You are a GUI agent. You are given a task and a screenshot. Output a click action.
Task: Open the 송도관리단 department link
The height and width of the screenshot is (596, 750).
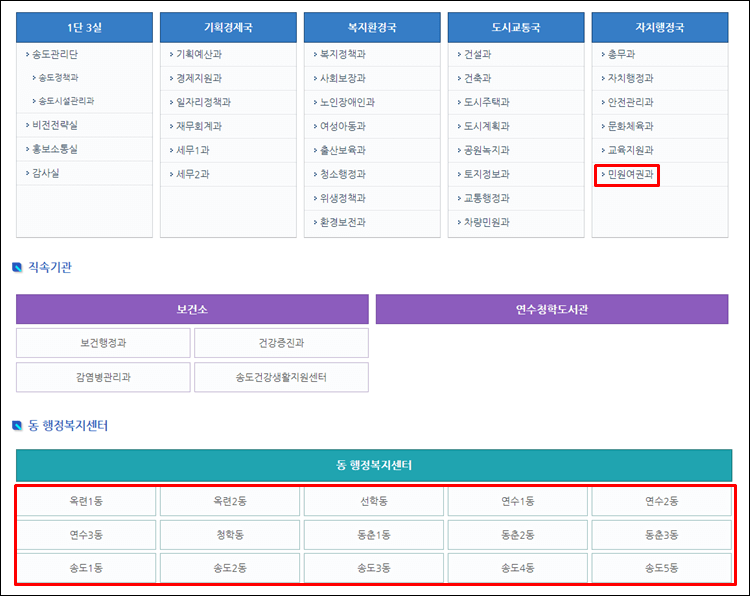[x=55, y=54]
